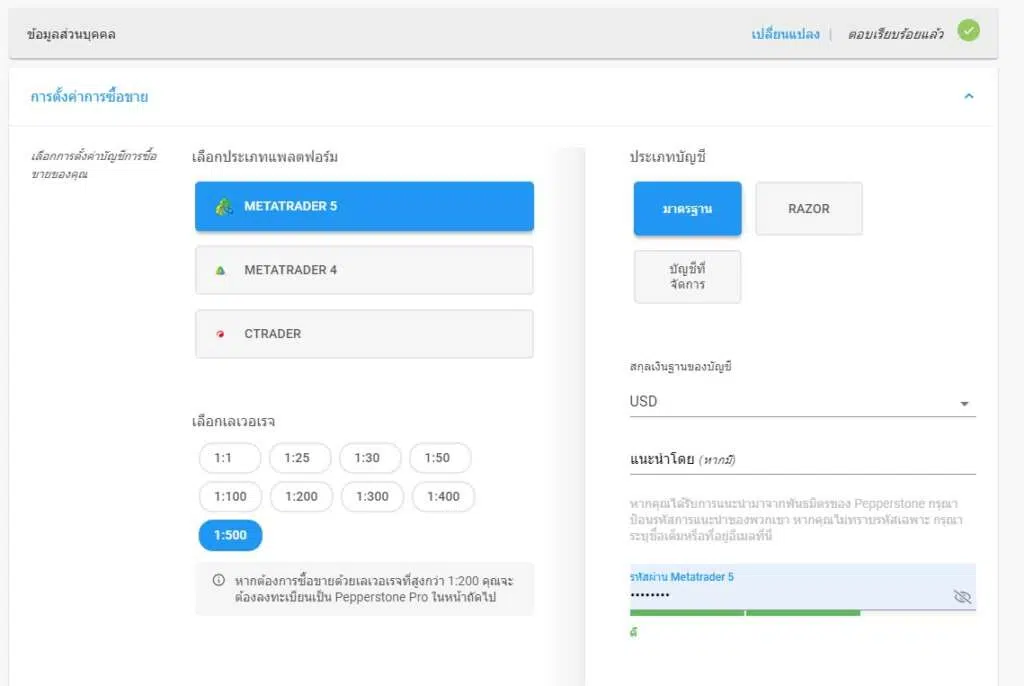
Task: Click the MetaTrader 5 logo icon
Action: [224, 207]
